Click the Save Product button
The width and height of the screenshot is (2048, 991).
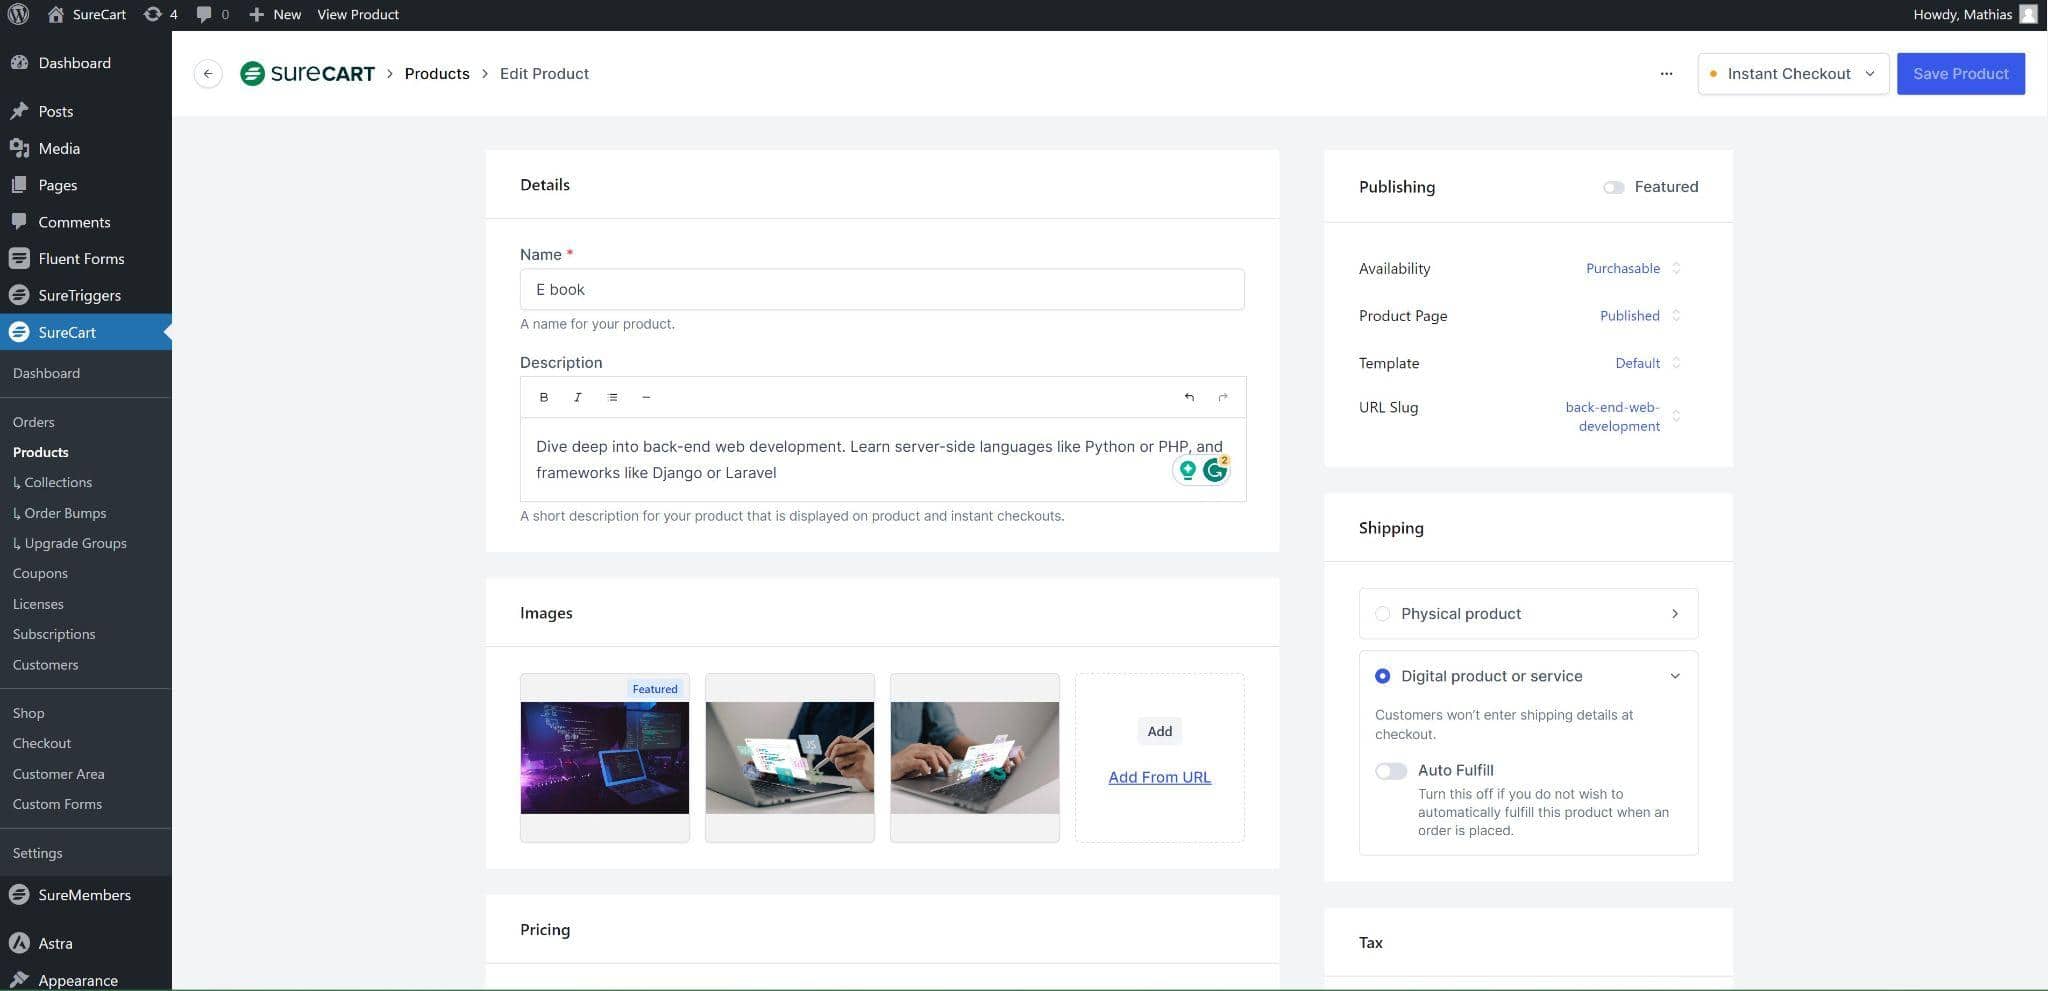[1960, 74]
